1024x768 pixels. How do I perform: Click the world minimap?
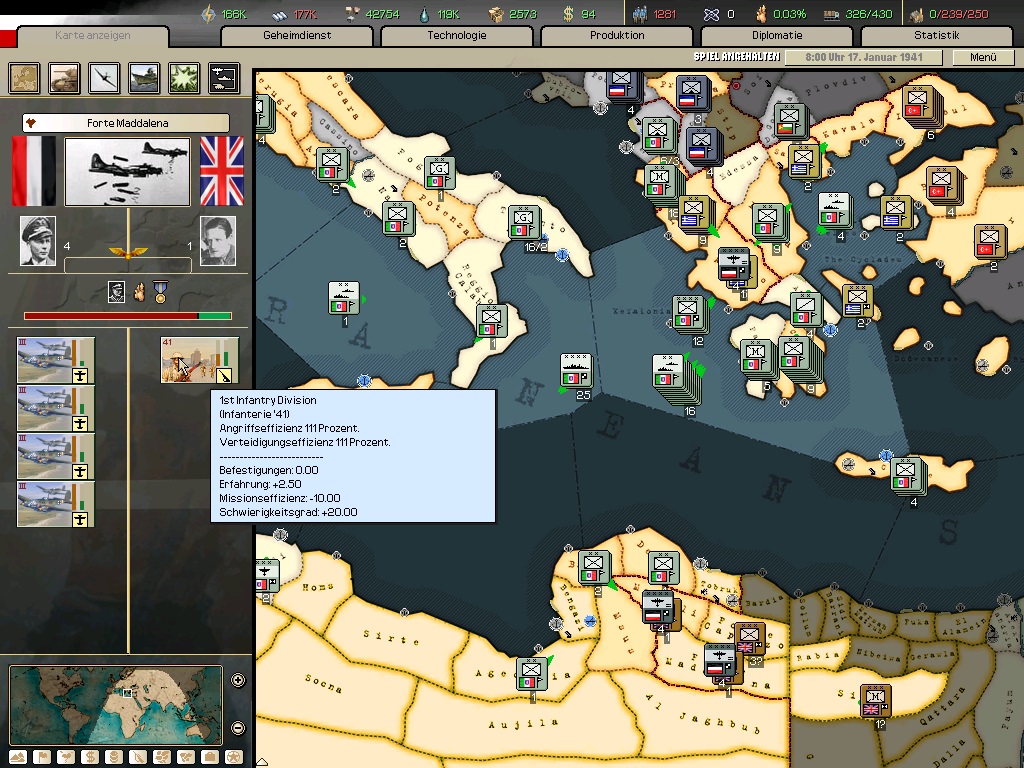click(x=115, y=704)
